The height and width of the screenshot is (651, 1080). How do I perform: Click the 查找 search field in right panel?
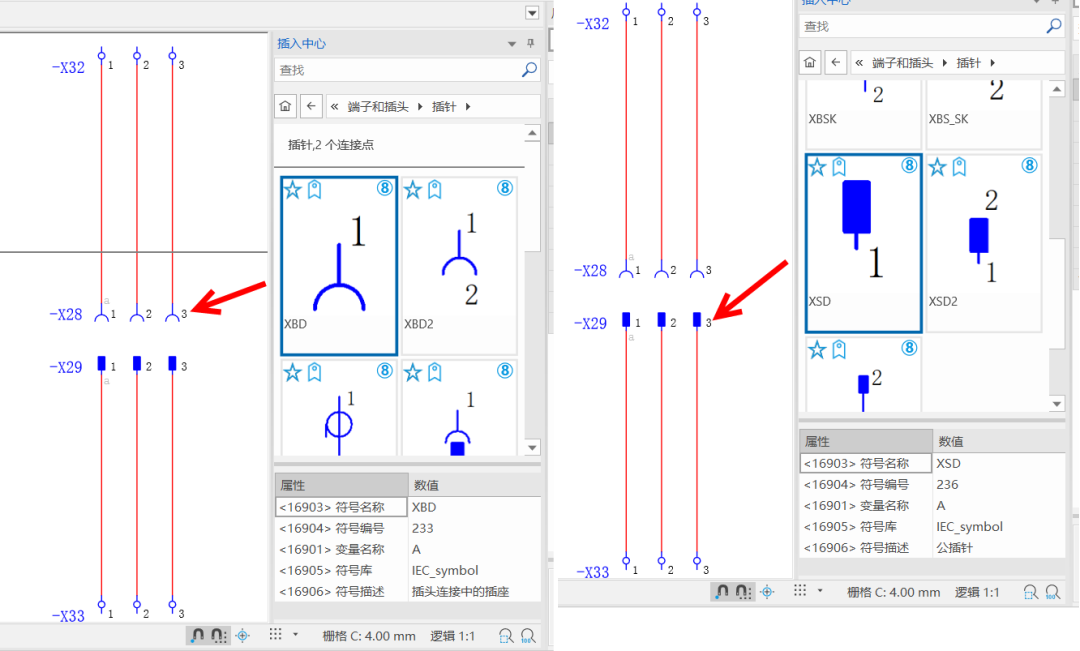point(920,26)
